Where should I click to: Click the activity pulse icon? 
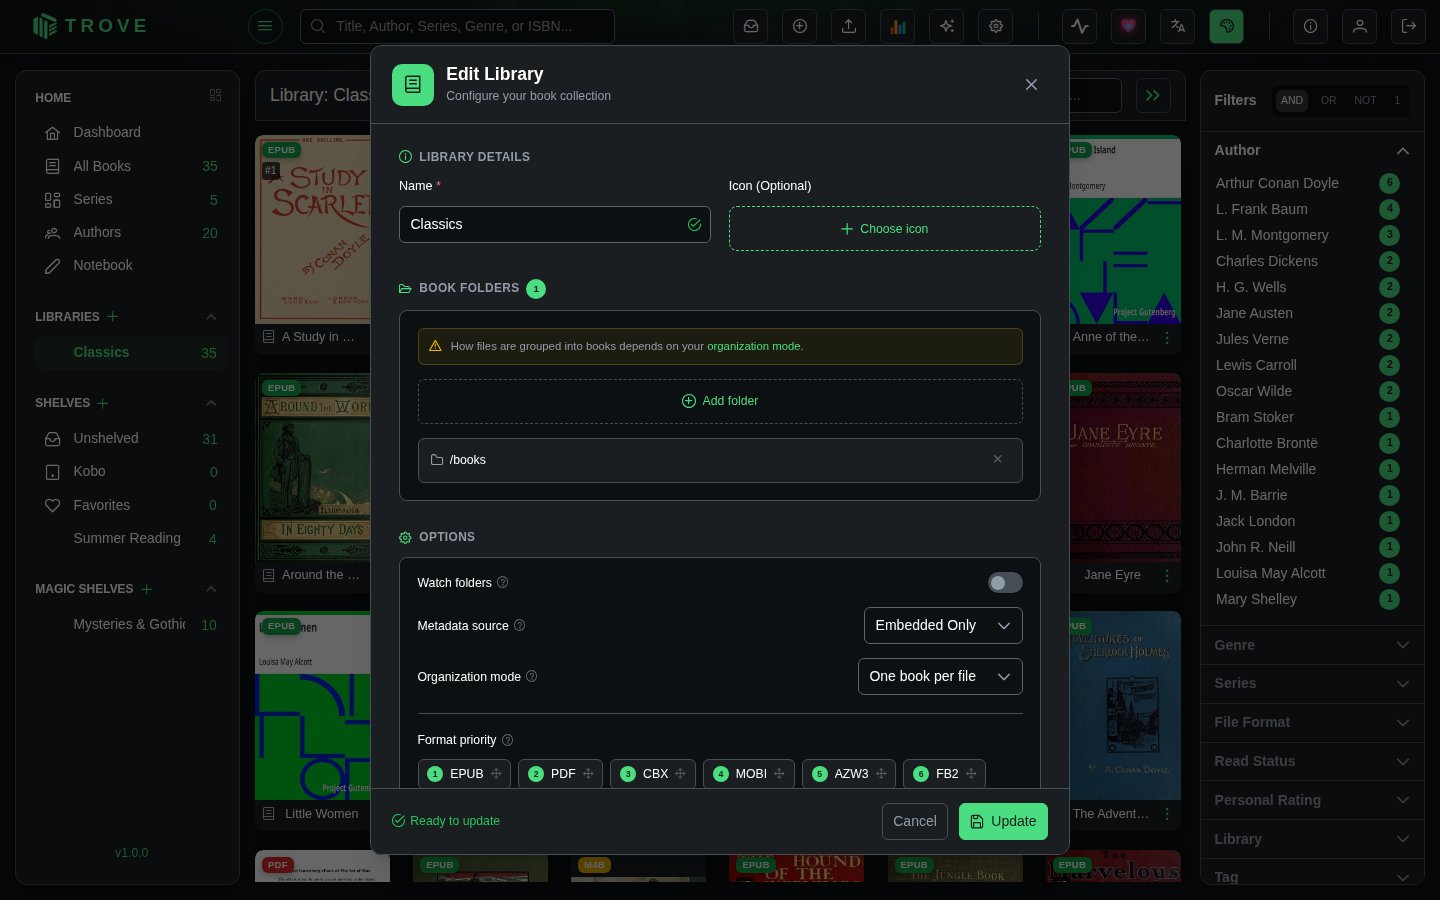(x=1080, y=26)
